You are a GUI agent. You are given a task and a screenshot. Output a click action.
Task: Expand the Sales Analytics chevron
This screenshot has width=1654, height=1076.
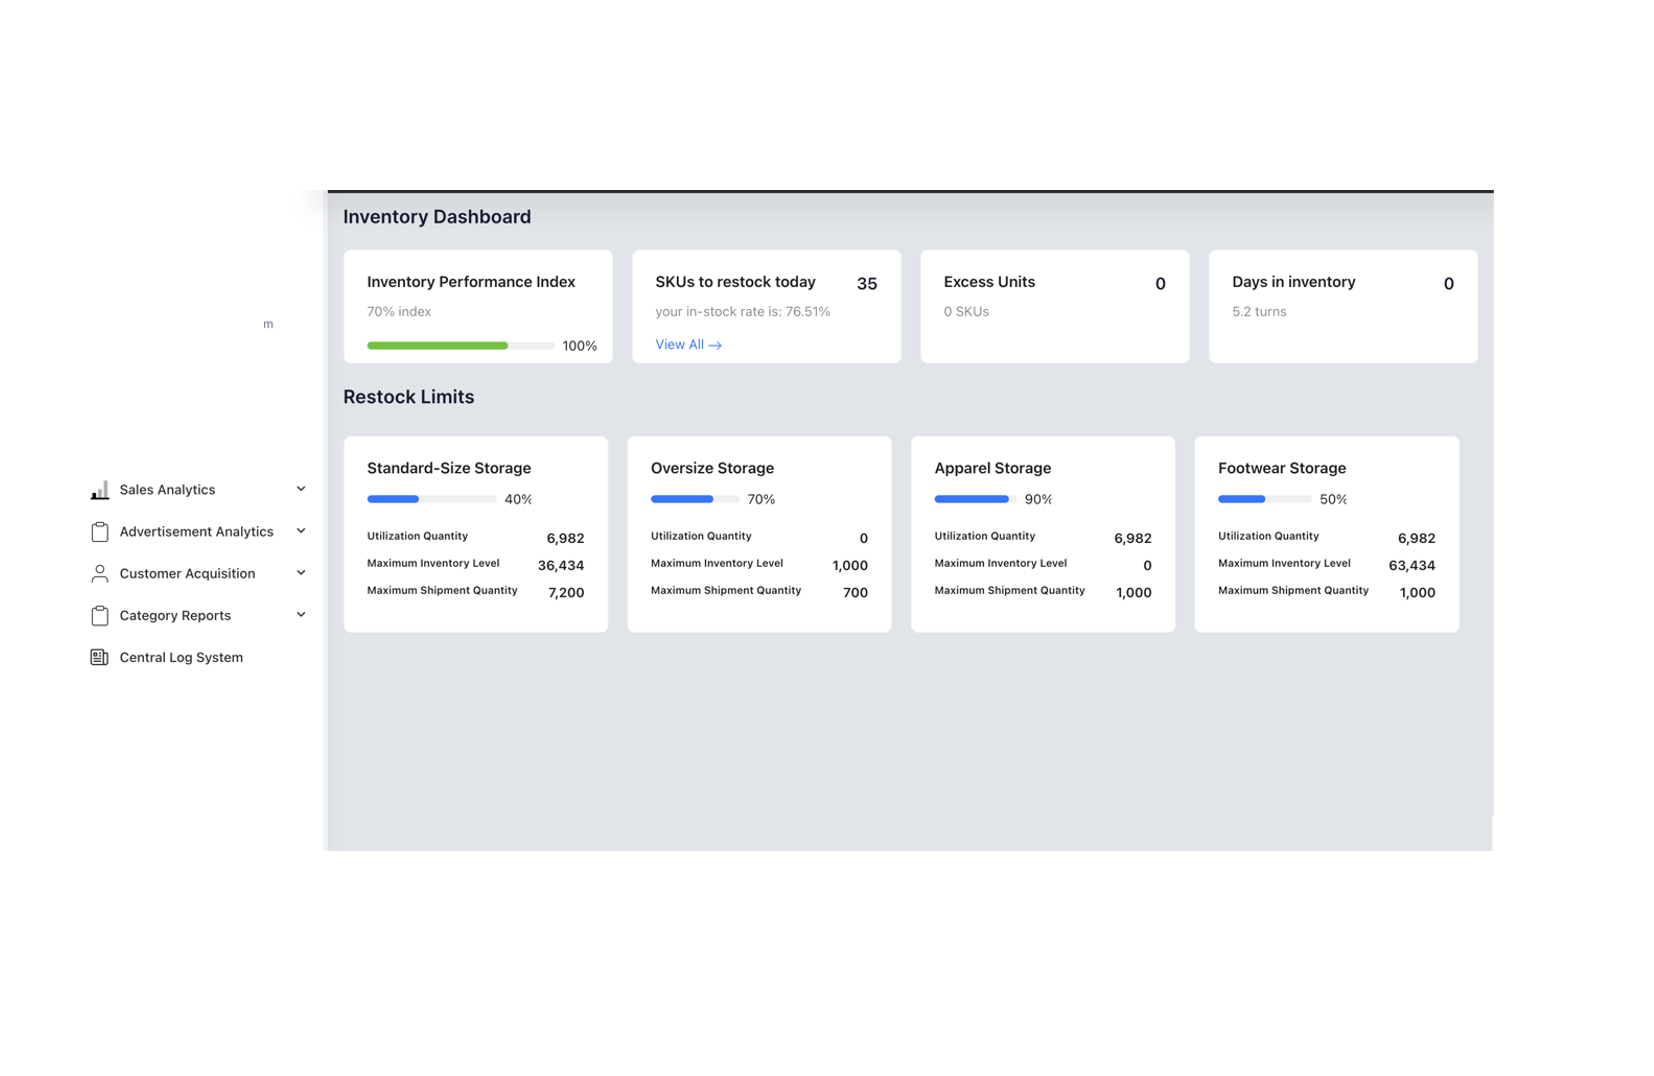[300, 489]
